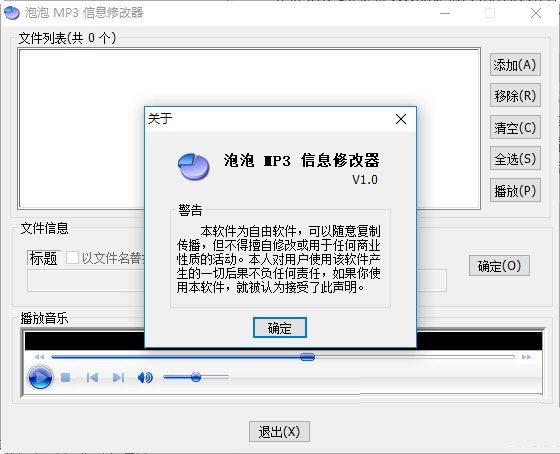The image size is (560, 454).
Task: Click 清空(C) to clear the list
Action: point(515,127)
